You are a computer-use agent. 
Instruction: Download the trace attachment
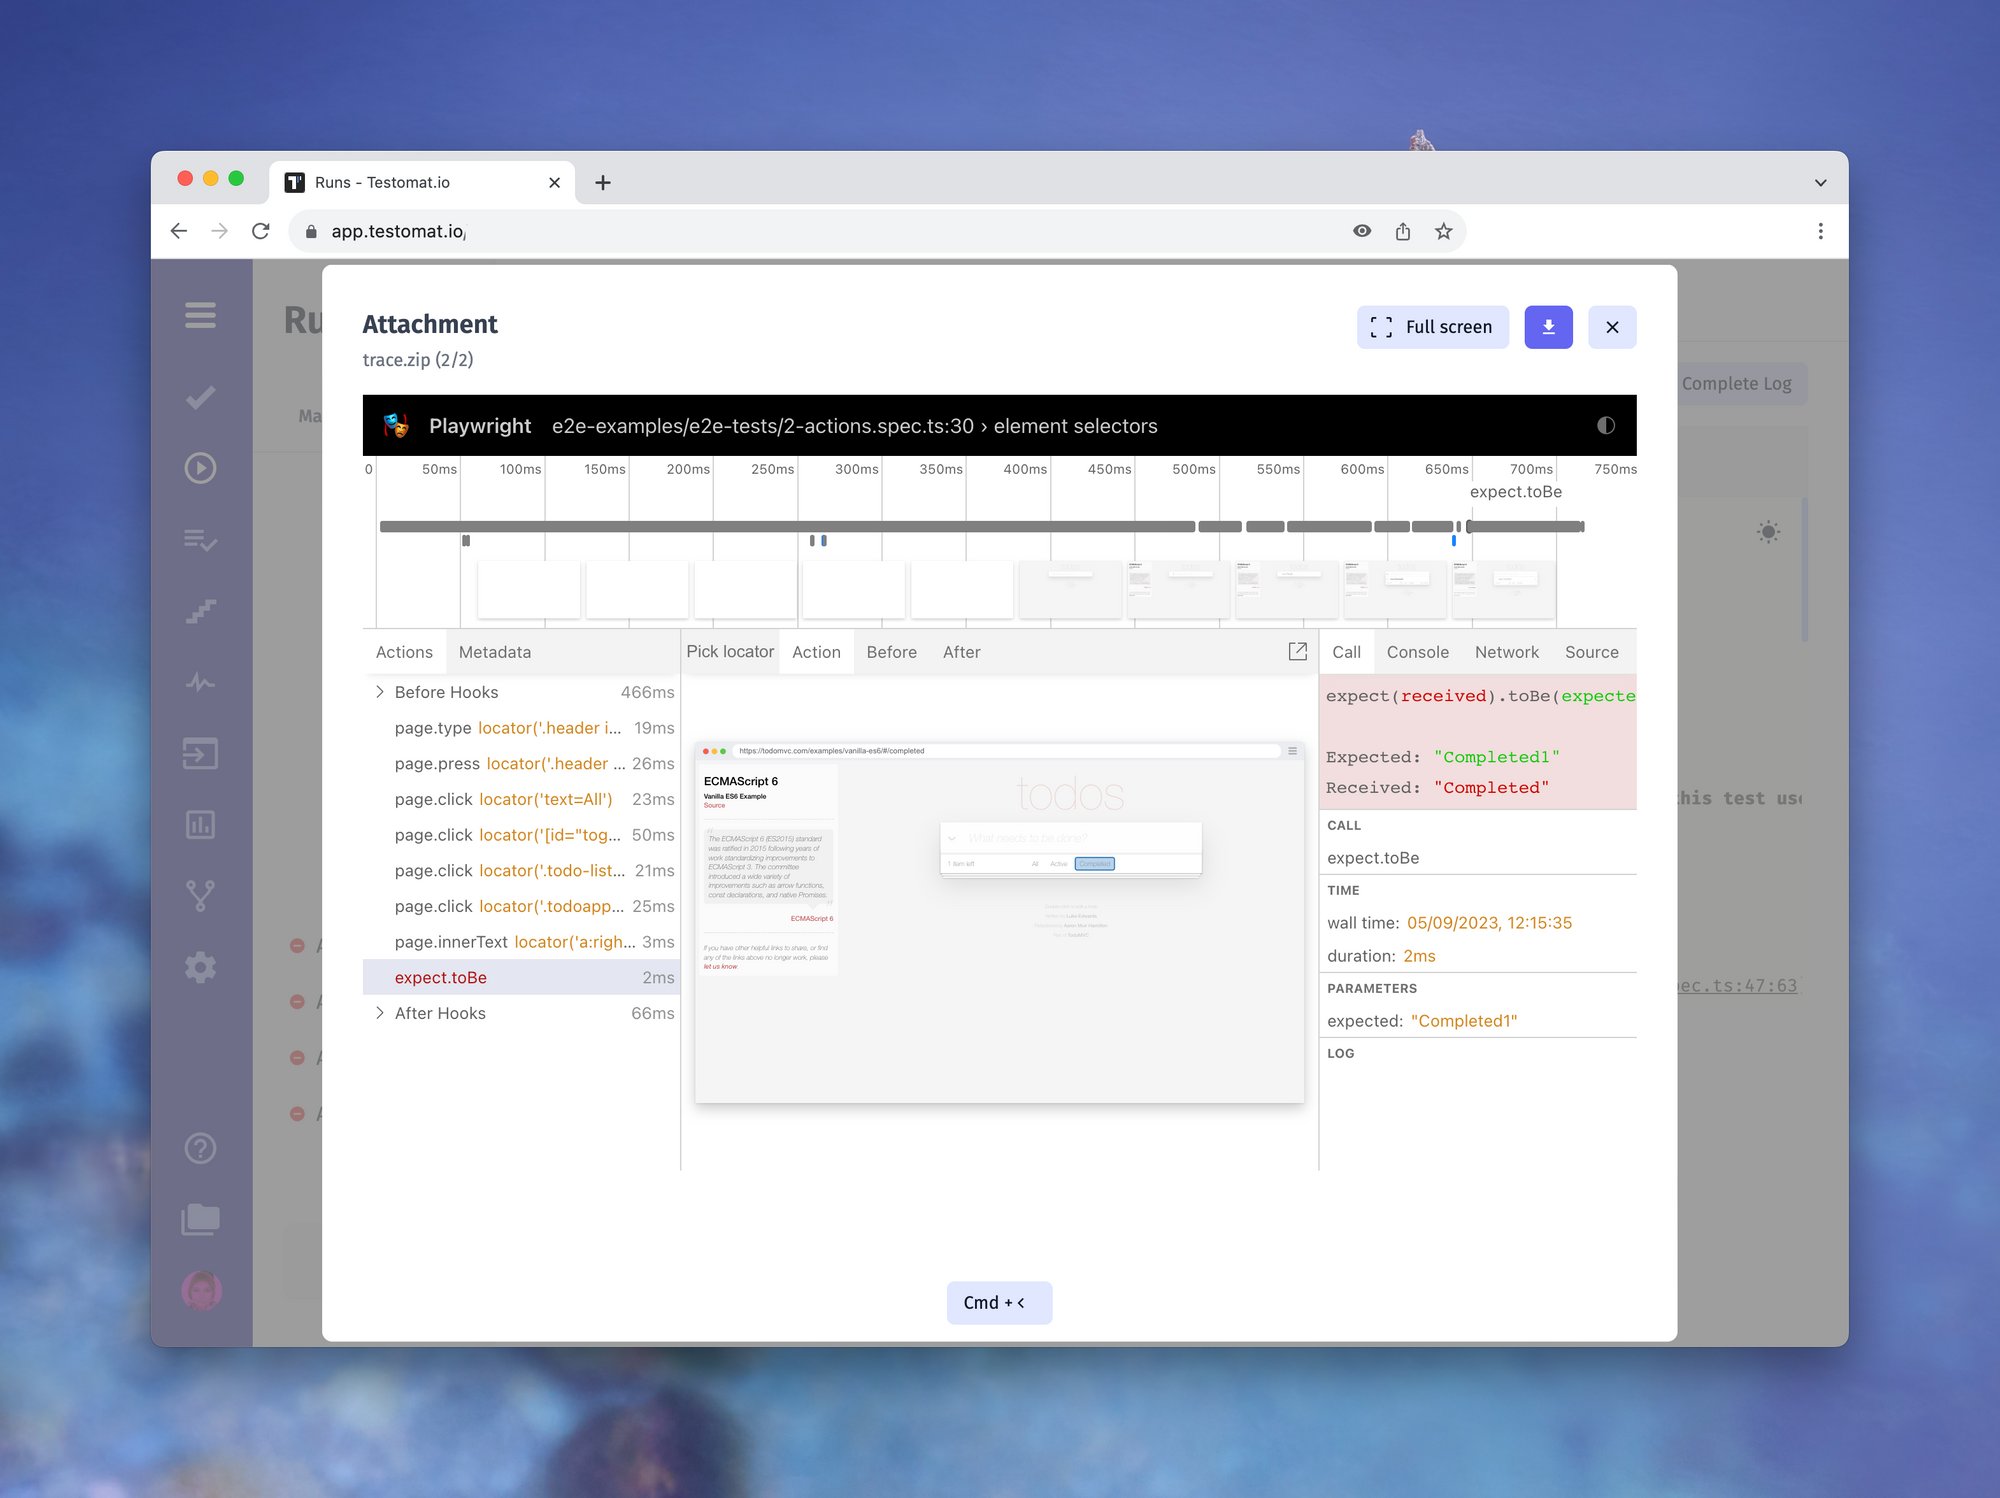[x=1548, y=327]
